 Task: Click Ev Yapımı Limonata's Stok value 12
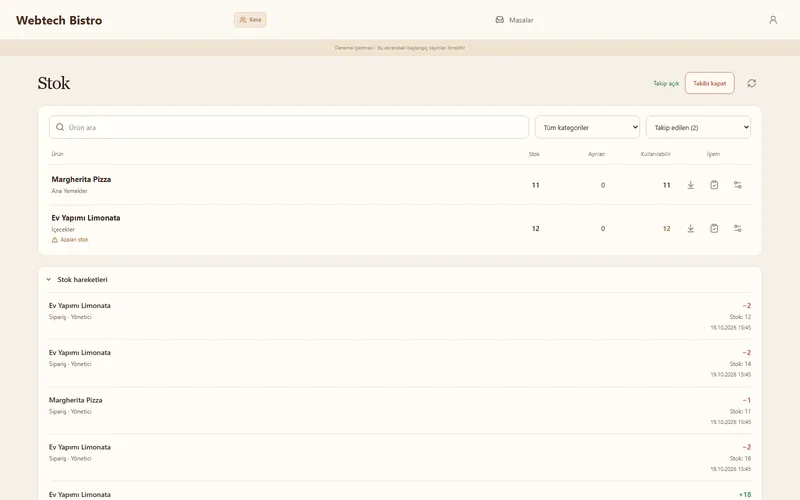535,229
